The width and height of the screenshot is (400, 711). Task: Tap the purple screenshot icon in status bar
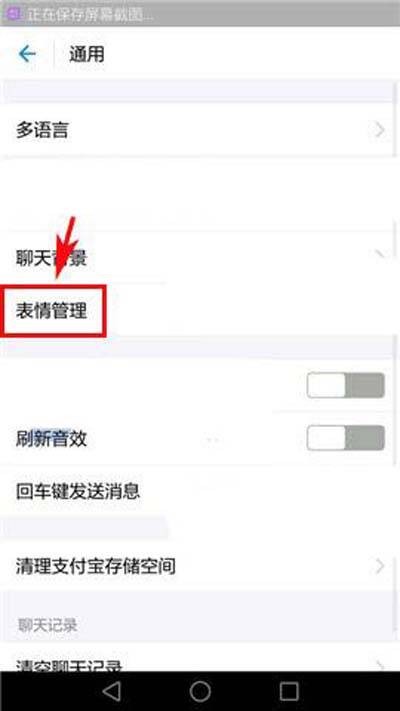click(x=14, y=14)
